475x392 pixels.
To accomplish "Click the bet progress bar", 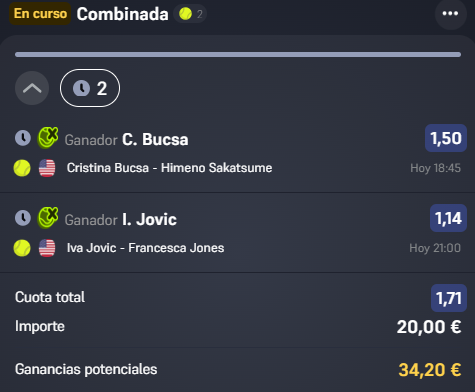I will (238, 54).
